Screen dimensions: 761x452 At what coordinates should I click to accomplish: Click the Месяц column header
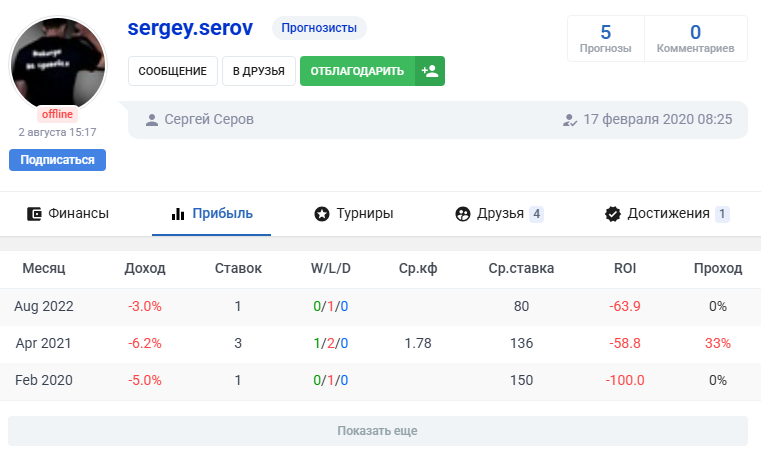pos(44,268)
